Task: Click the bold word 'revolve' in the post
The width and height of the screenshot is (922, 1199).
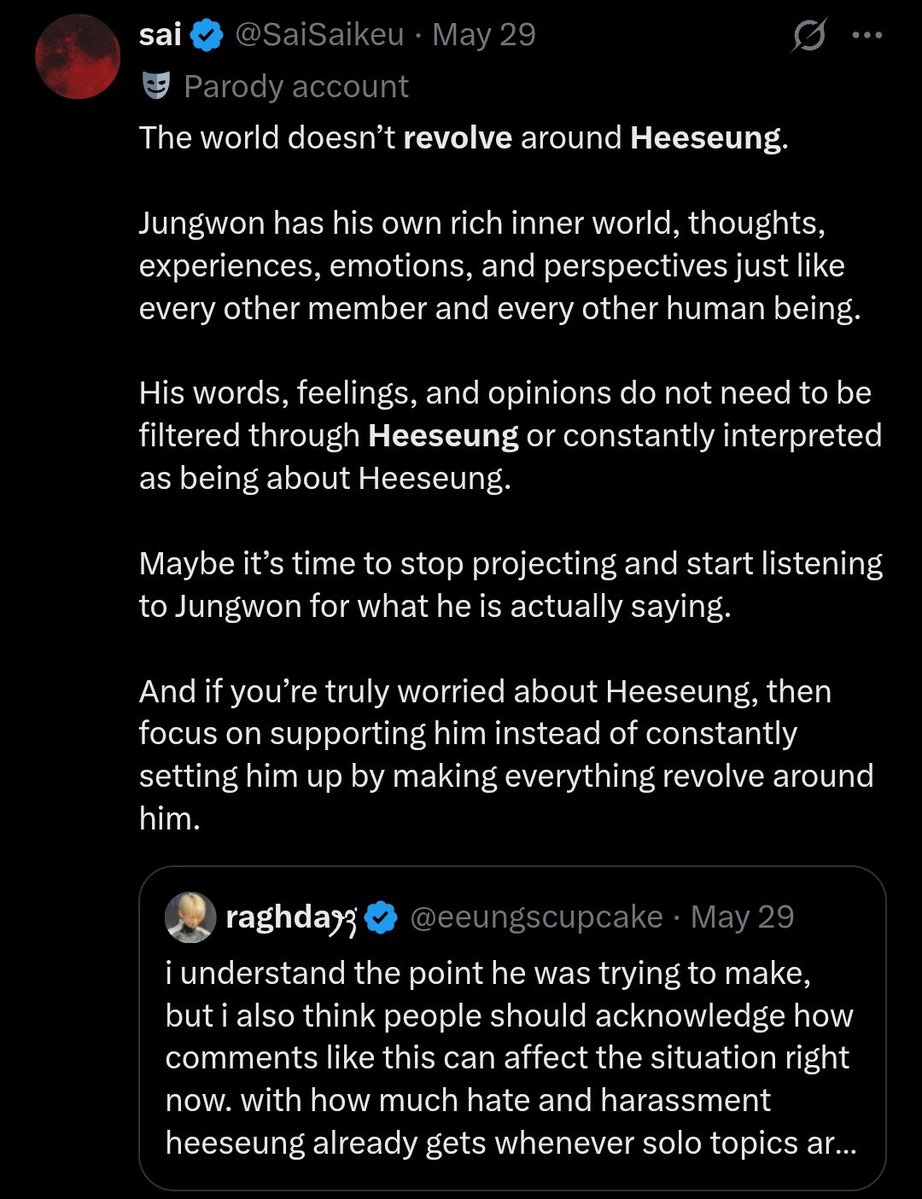Action: (457, 138)
